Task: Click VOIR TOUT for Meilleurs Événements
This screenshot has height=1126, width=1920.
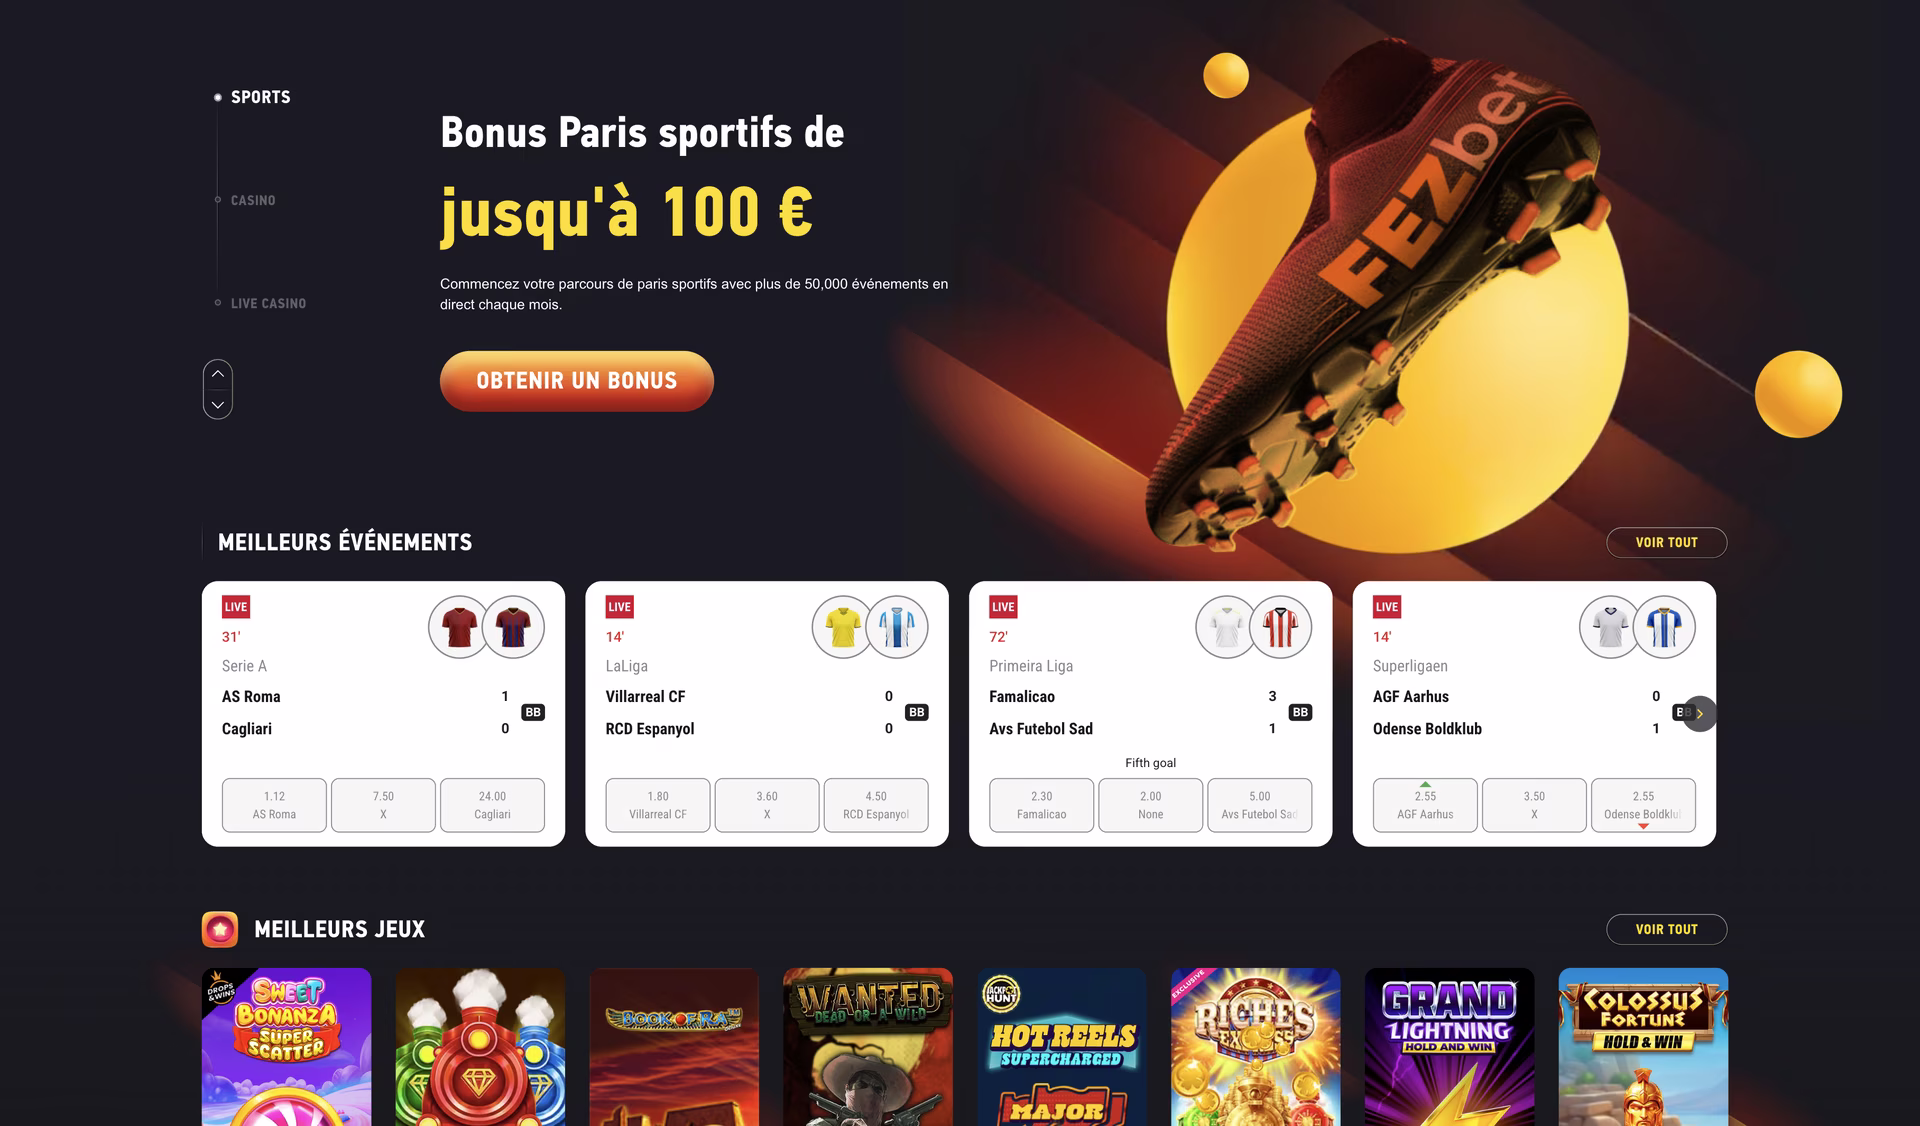Action: click(x=1666, y=542)
